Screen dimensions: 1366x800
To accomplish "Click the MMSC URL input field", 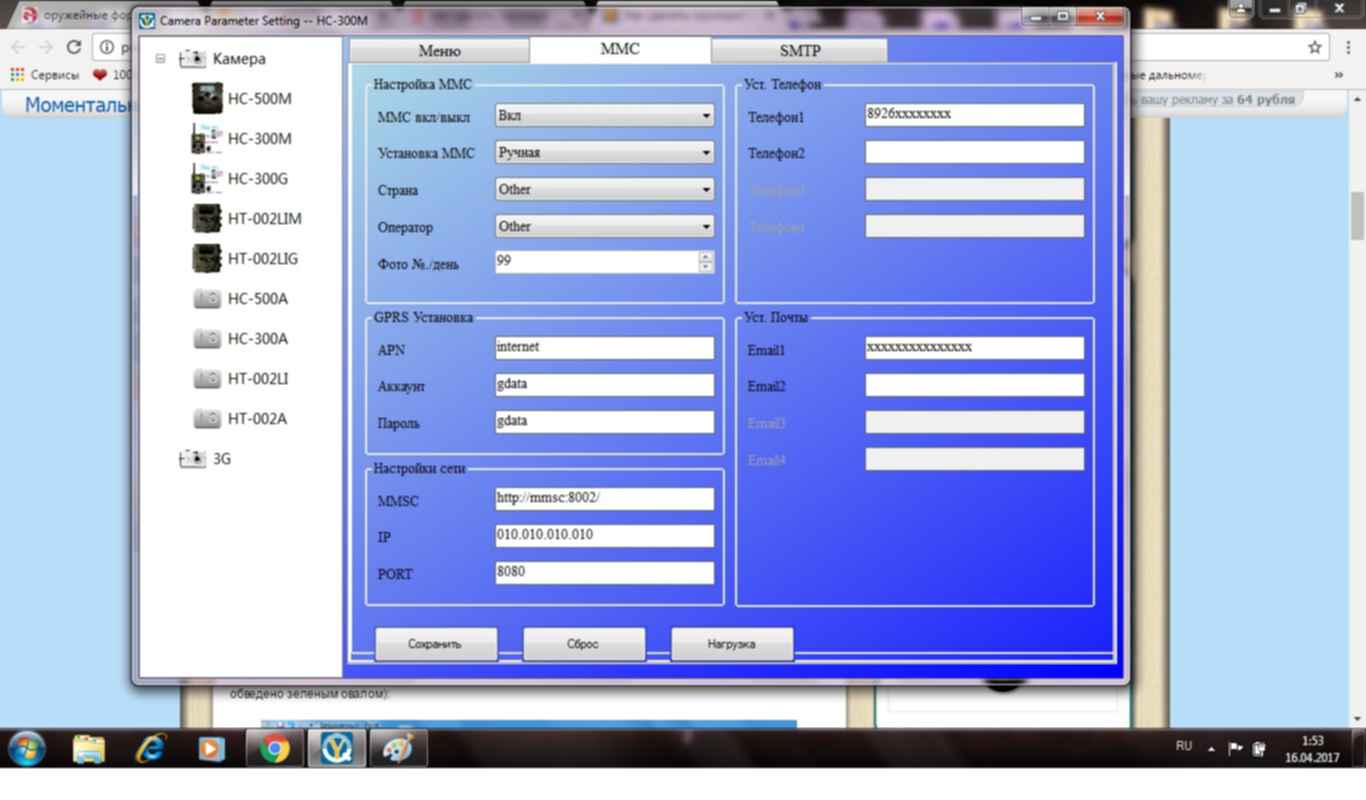I will tap(605, 499).
